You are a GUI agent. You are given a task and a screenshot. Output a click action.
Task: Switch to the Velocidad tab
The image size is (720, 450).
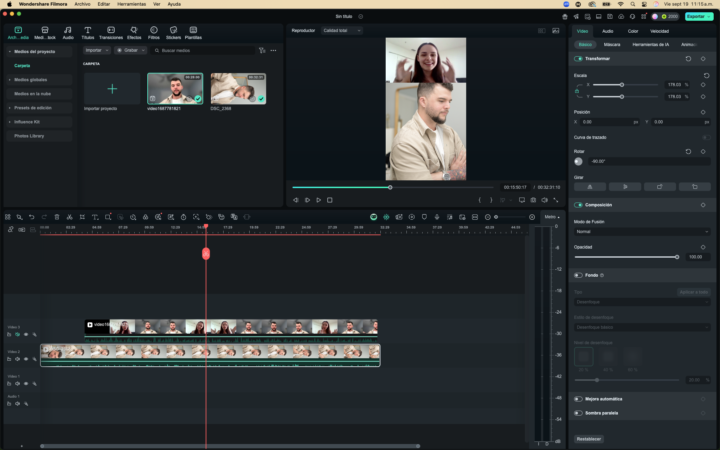pyautogui.click(x=659, y=31)
